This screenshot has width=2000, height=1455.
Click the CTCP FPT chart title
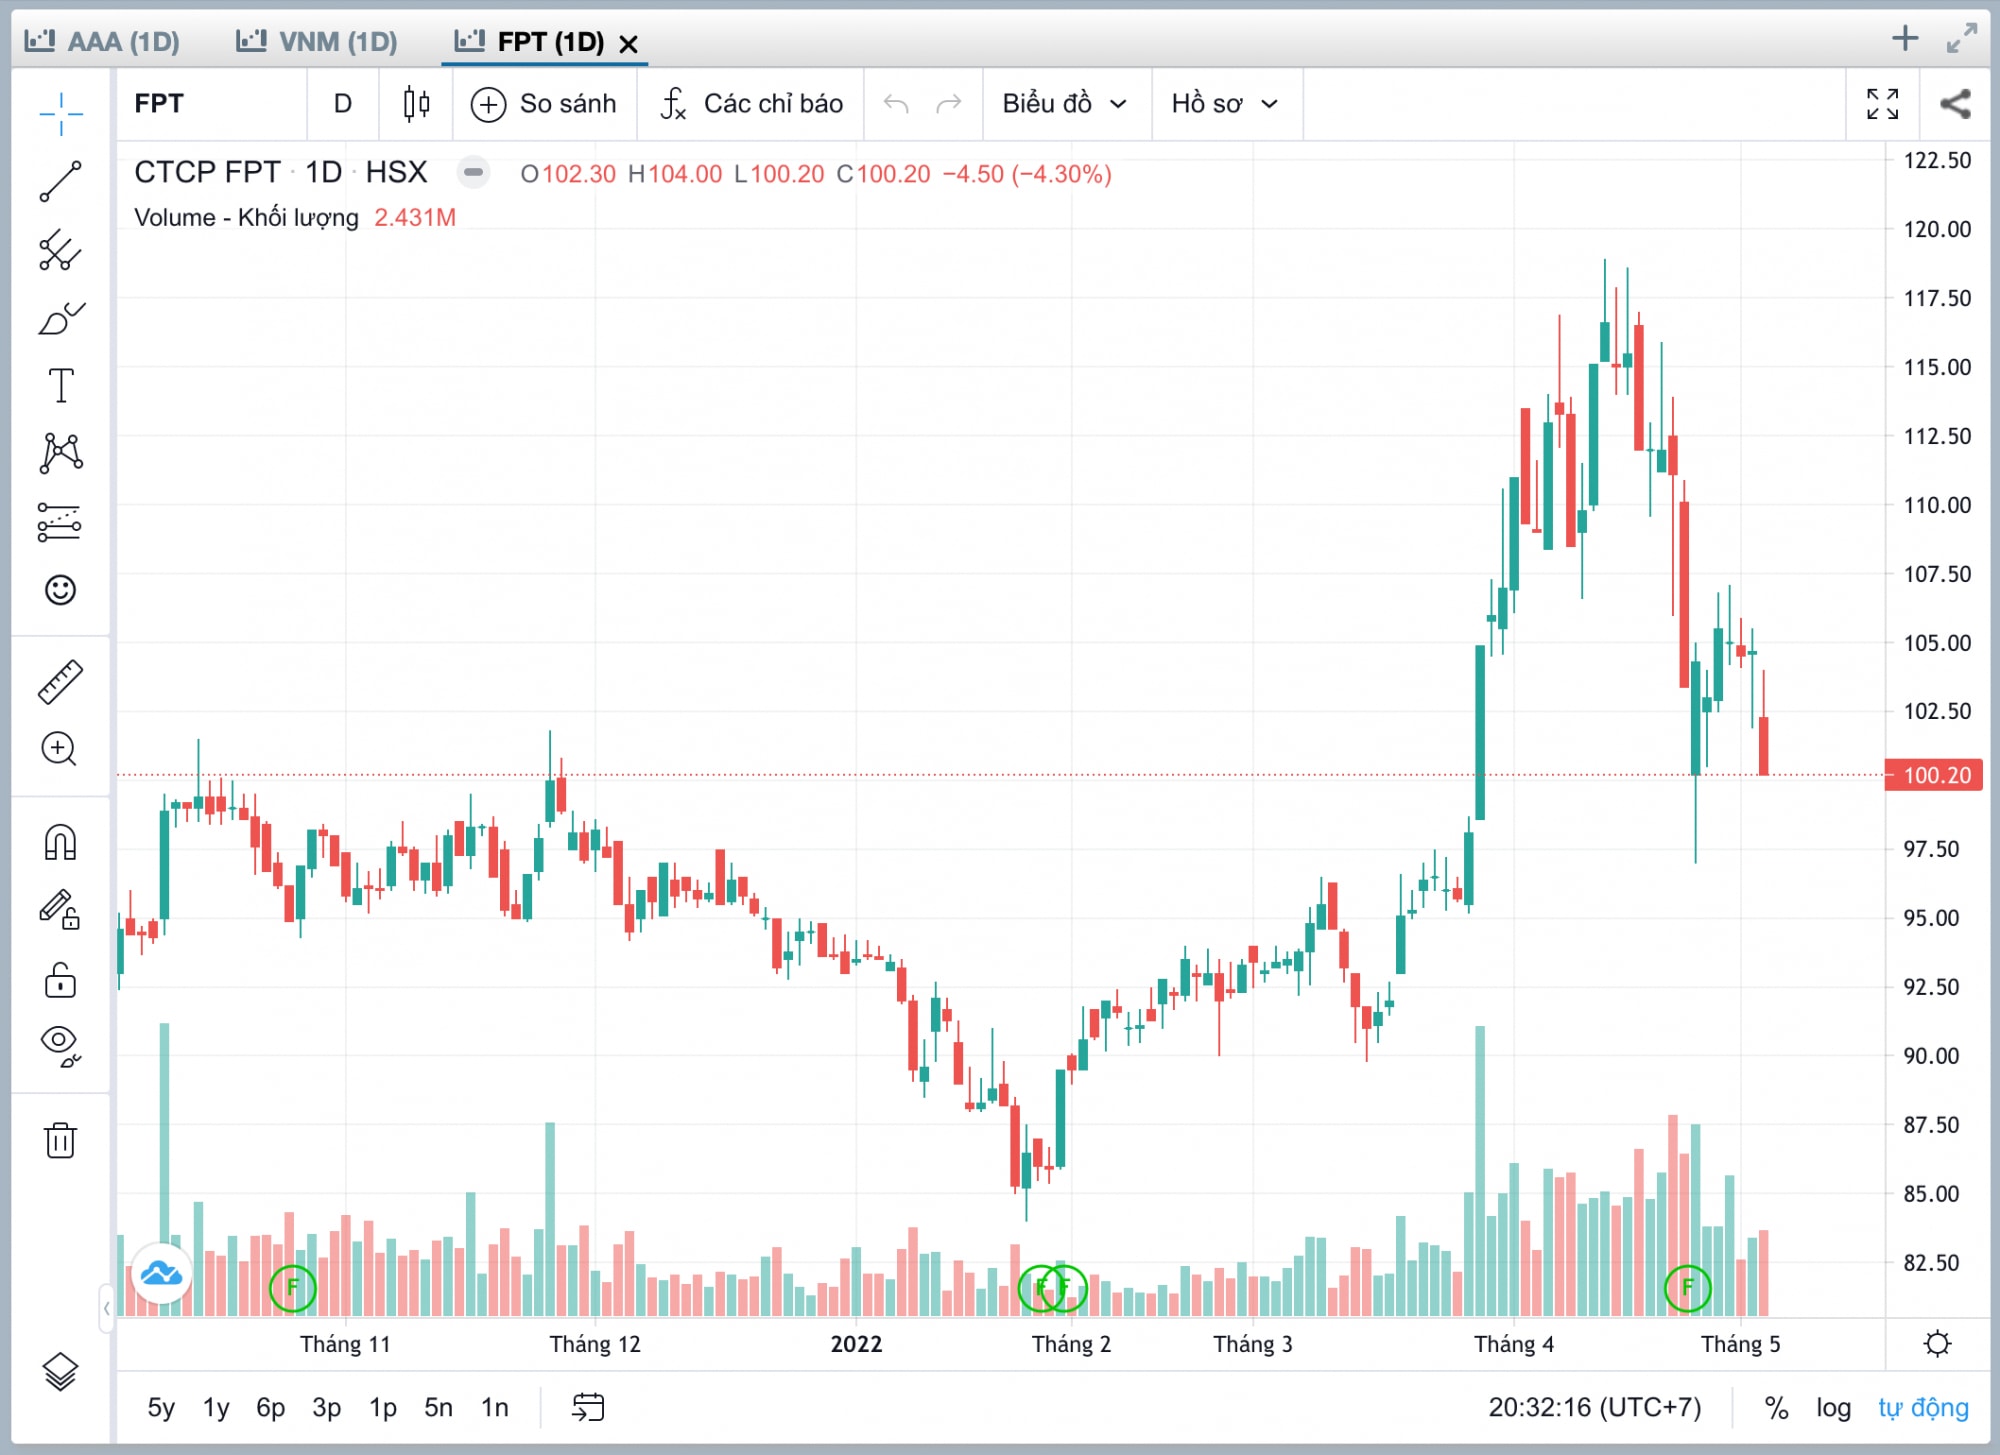coord(207,173)
